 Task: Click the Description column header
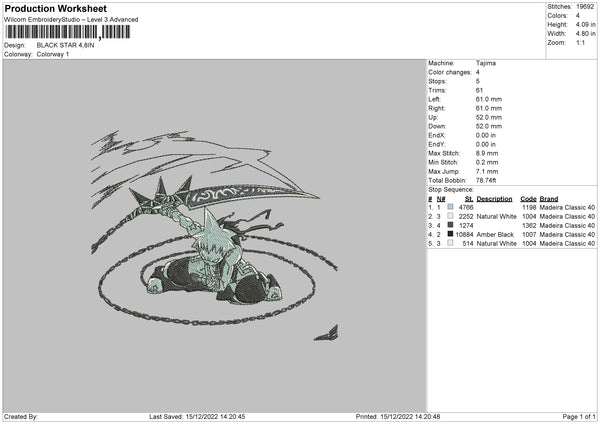(494, 199)
